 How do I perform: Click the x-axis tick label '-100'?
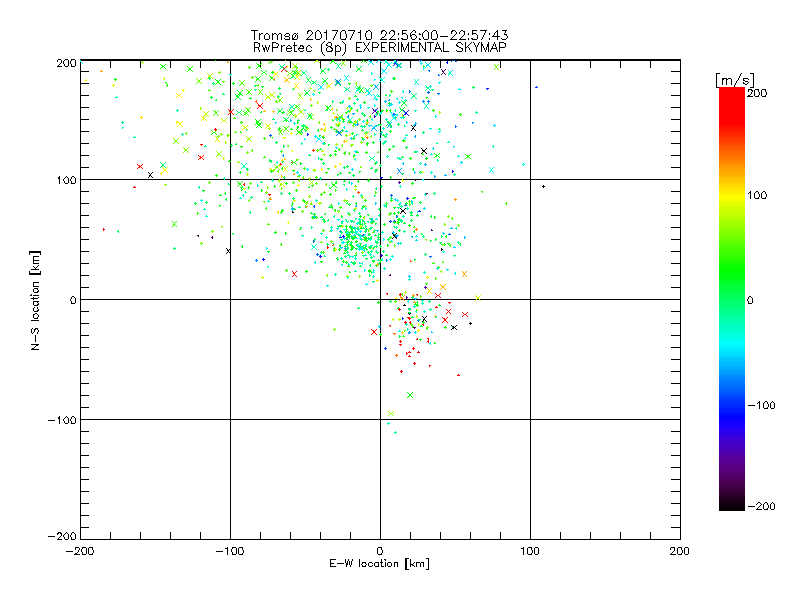(230, 551)
